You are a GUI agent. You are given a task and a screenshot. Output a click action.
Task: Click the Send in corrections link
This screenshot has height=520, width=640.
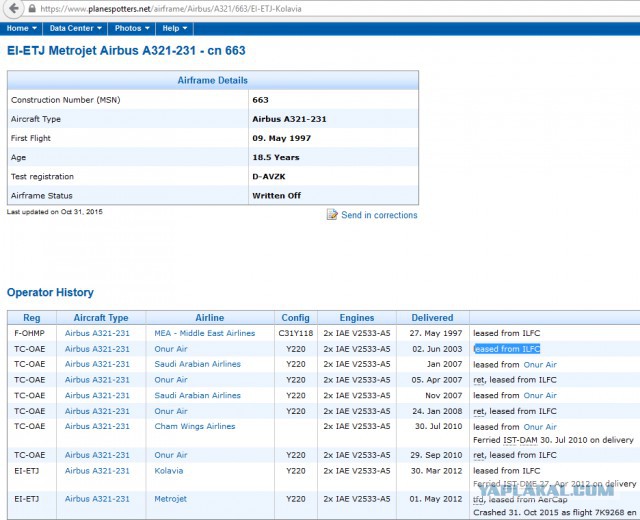[x=379, y=215]
